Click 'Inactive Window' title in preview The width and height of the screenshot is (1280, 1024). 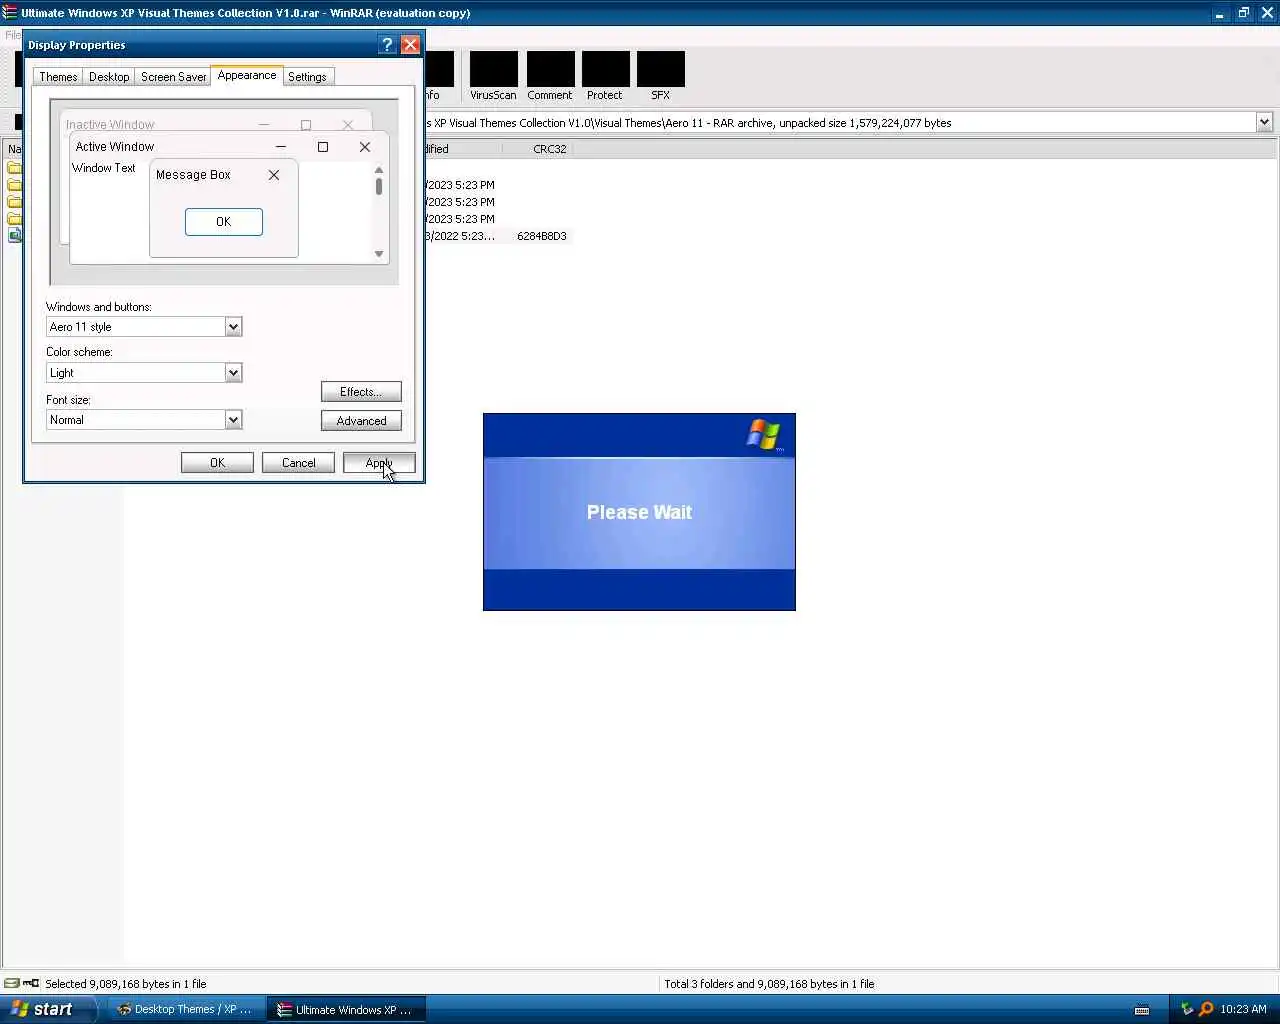point(110,125)
